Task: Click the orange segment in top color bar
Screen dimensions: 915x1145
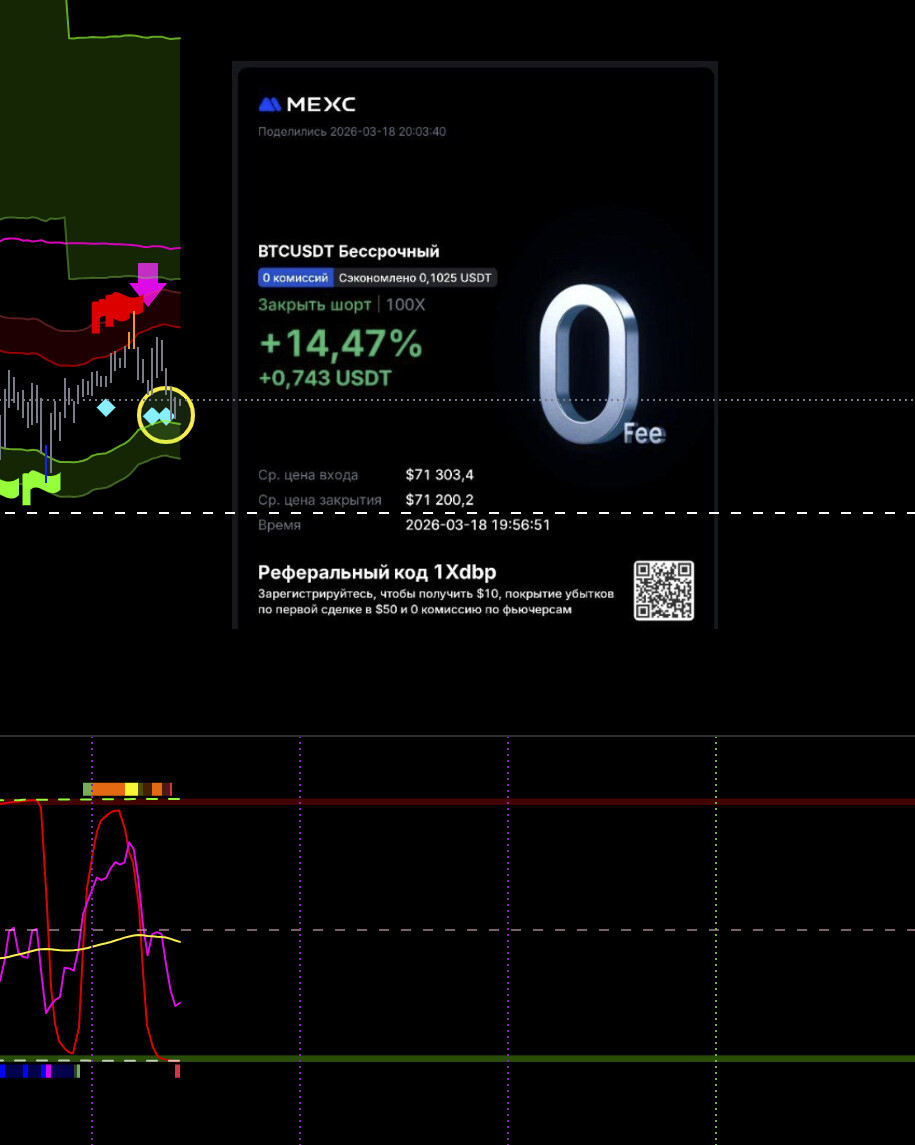Action: [108, 789]
